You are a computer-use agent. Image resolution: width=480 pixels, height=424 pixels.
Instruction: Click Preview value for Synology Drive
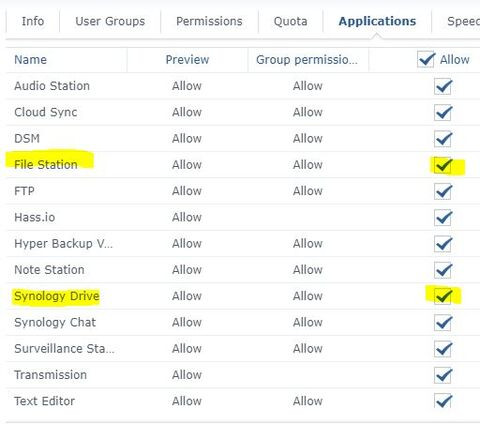point(187,296)
